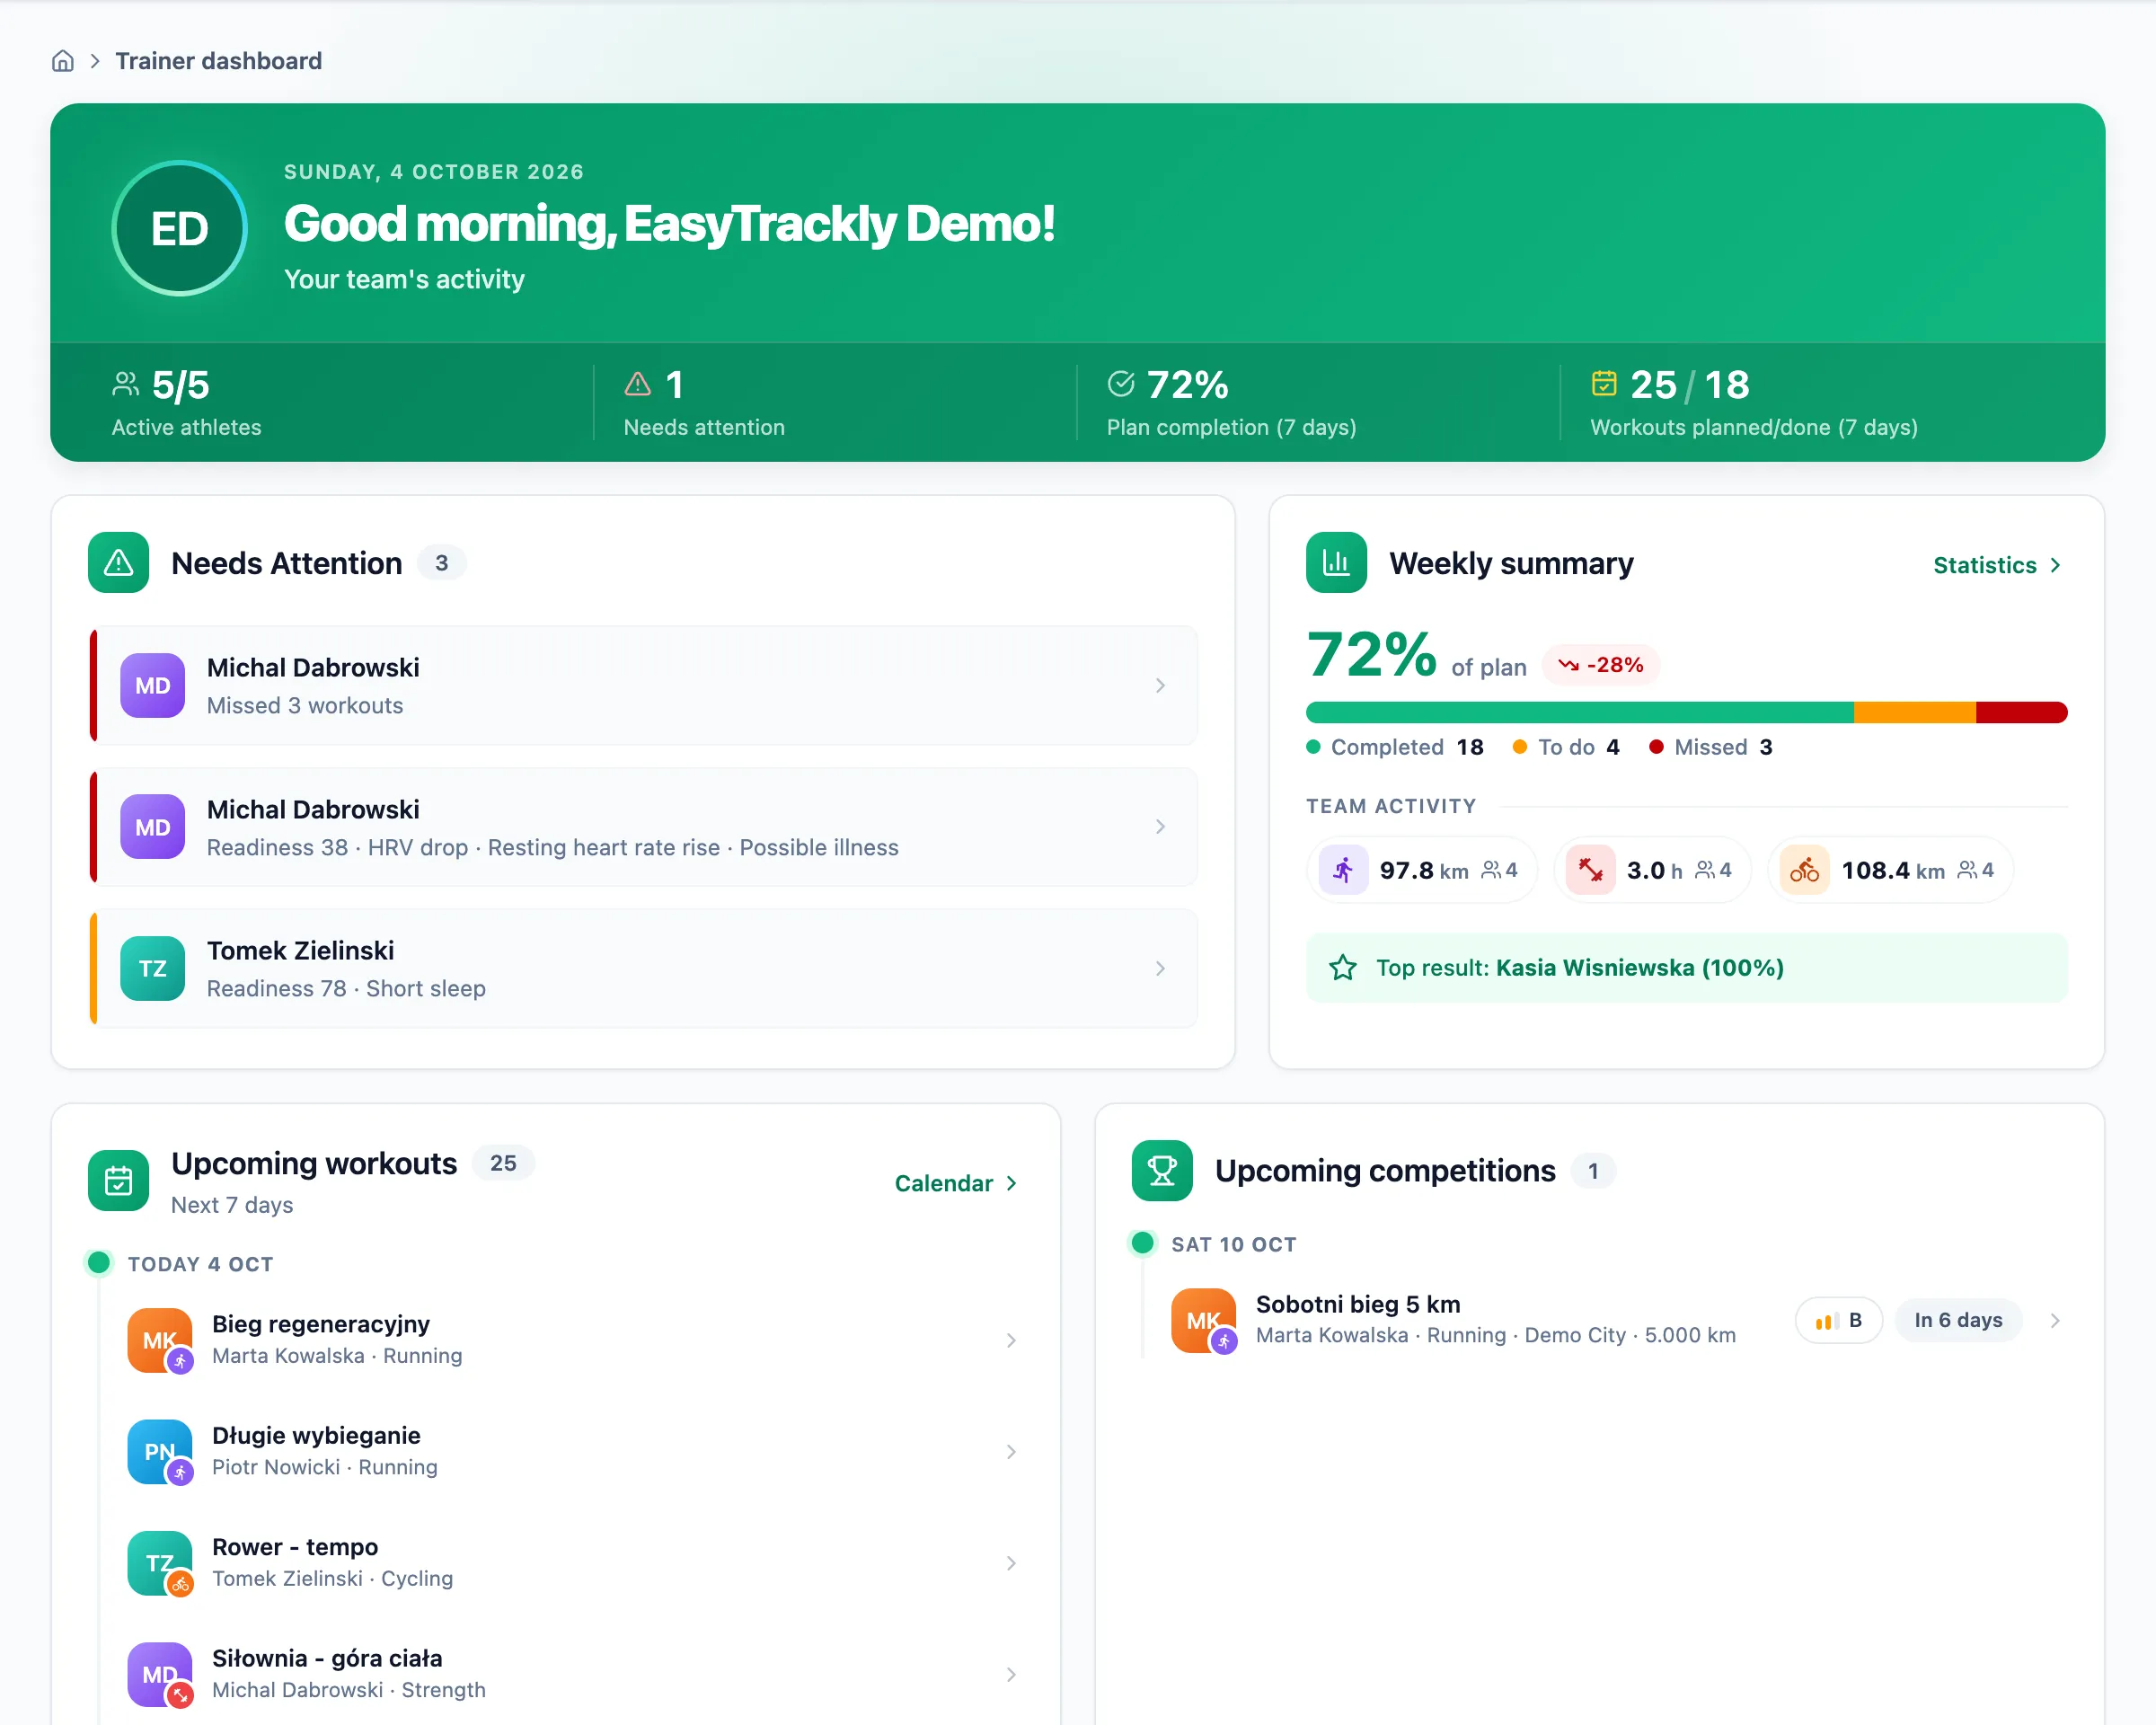
Task: Click 'Sobotni bieg 5 km' title
Action: pos(1358,1304)
